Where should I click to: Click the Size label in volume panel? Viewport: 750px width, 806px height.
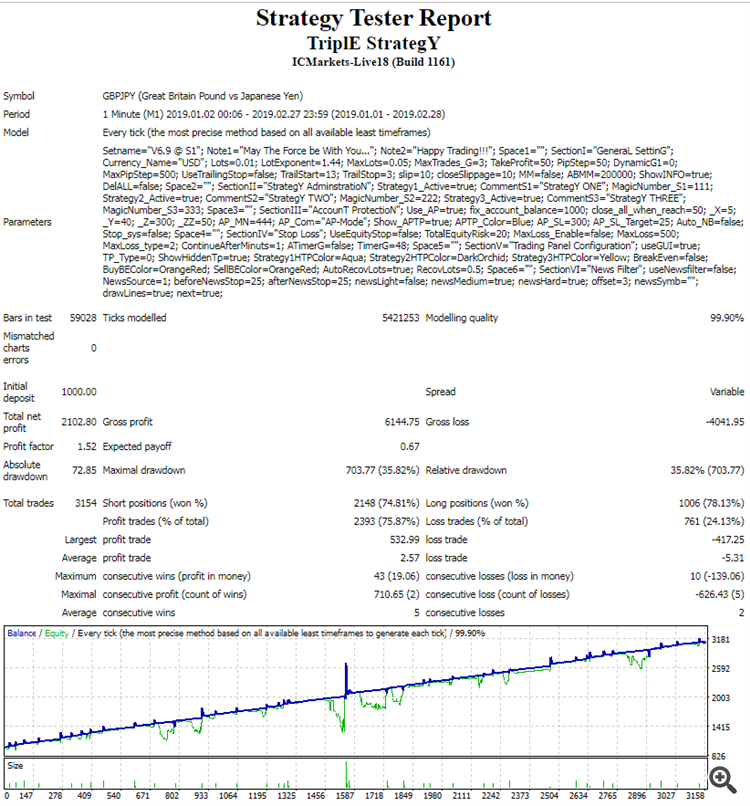coord(15,766)
